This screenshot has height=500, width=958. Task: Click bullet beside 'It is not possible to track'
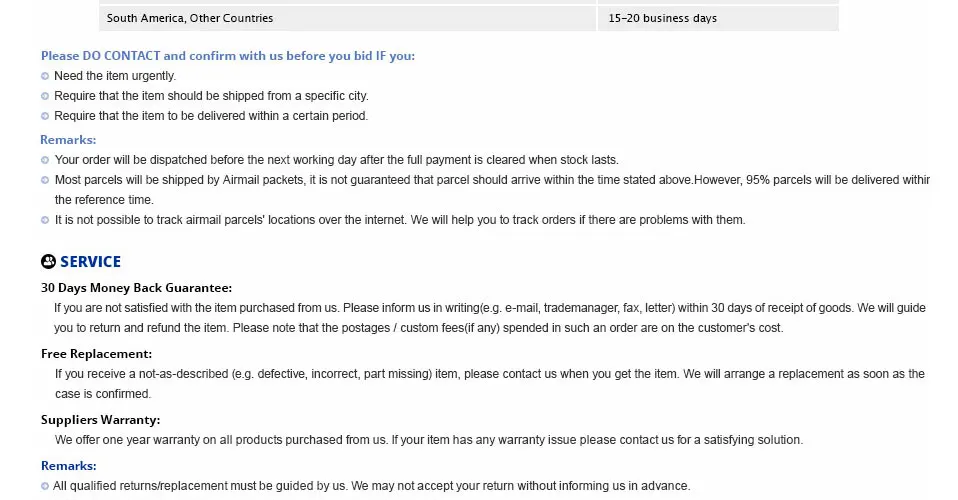point(45,220)
